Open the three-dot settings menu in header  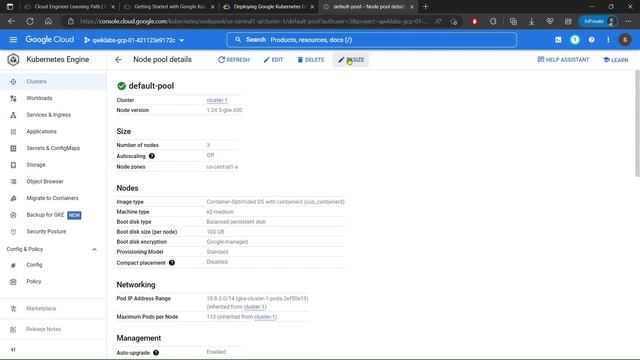608,40
